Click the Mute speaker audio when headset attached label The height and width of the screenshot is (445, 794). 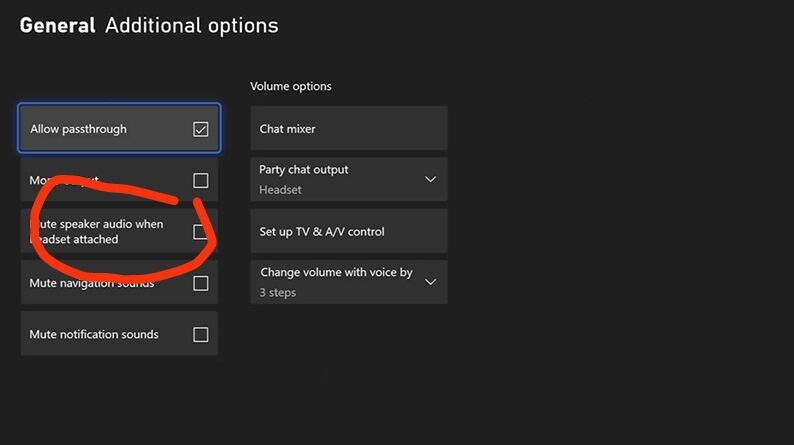point(96,232)
